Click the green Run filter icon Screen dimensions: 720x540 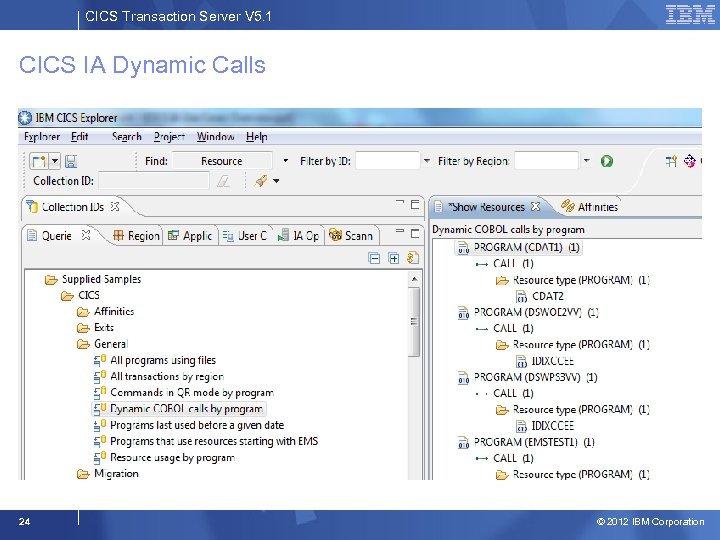click(x=606, y=161)
